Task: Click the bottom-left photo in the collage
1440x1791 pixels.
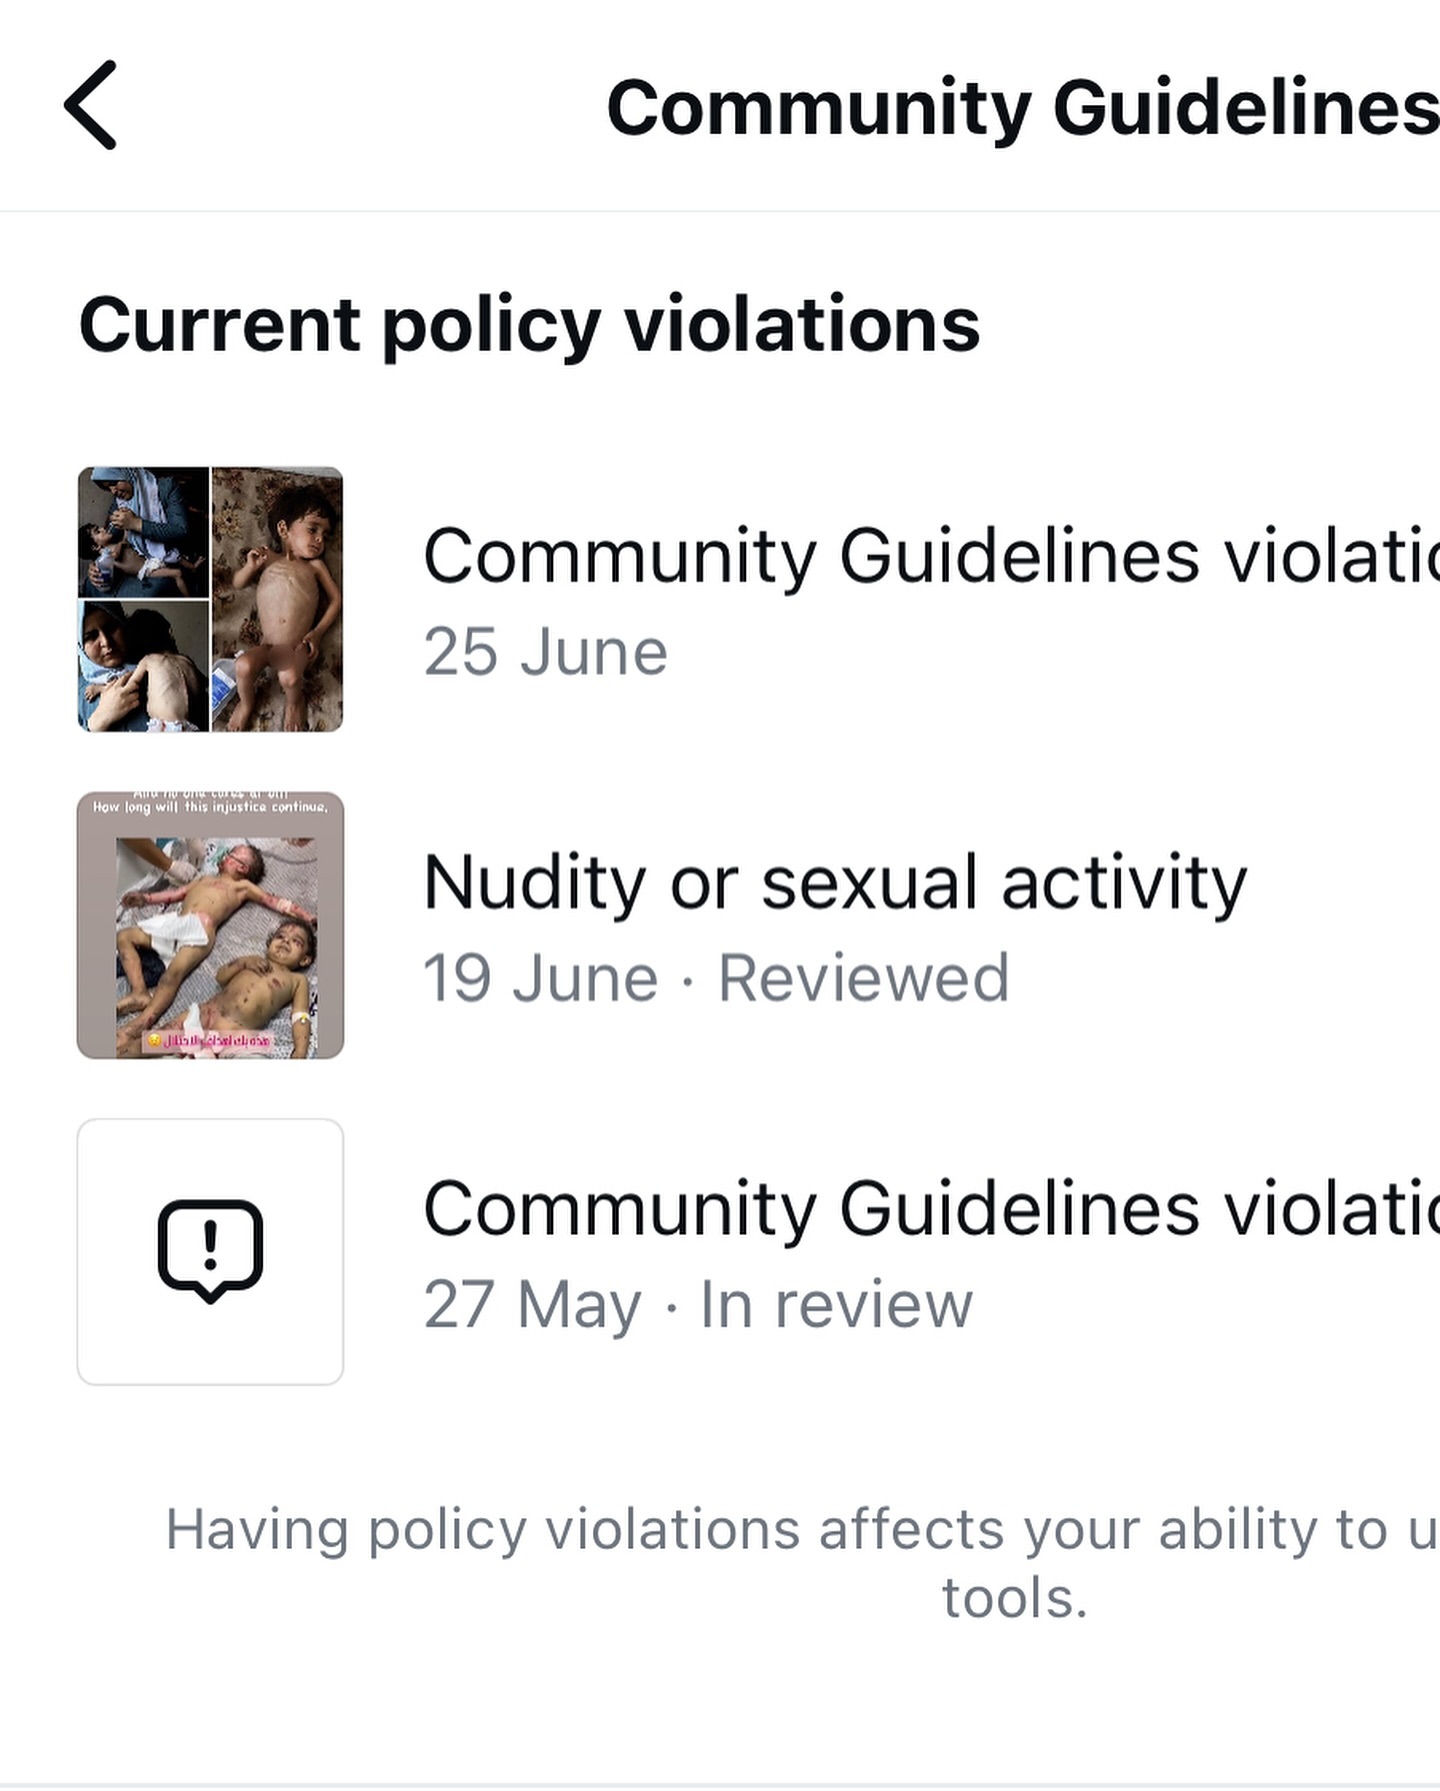Action: [x=143, y=666]
